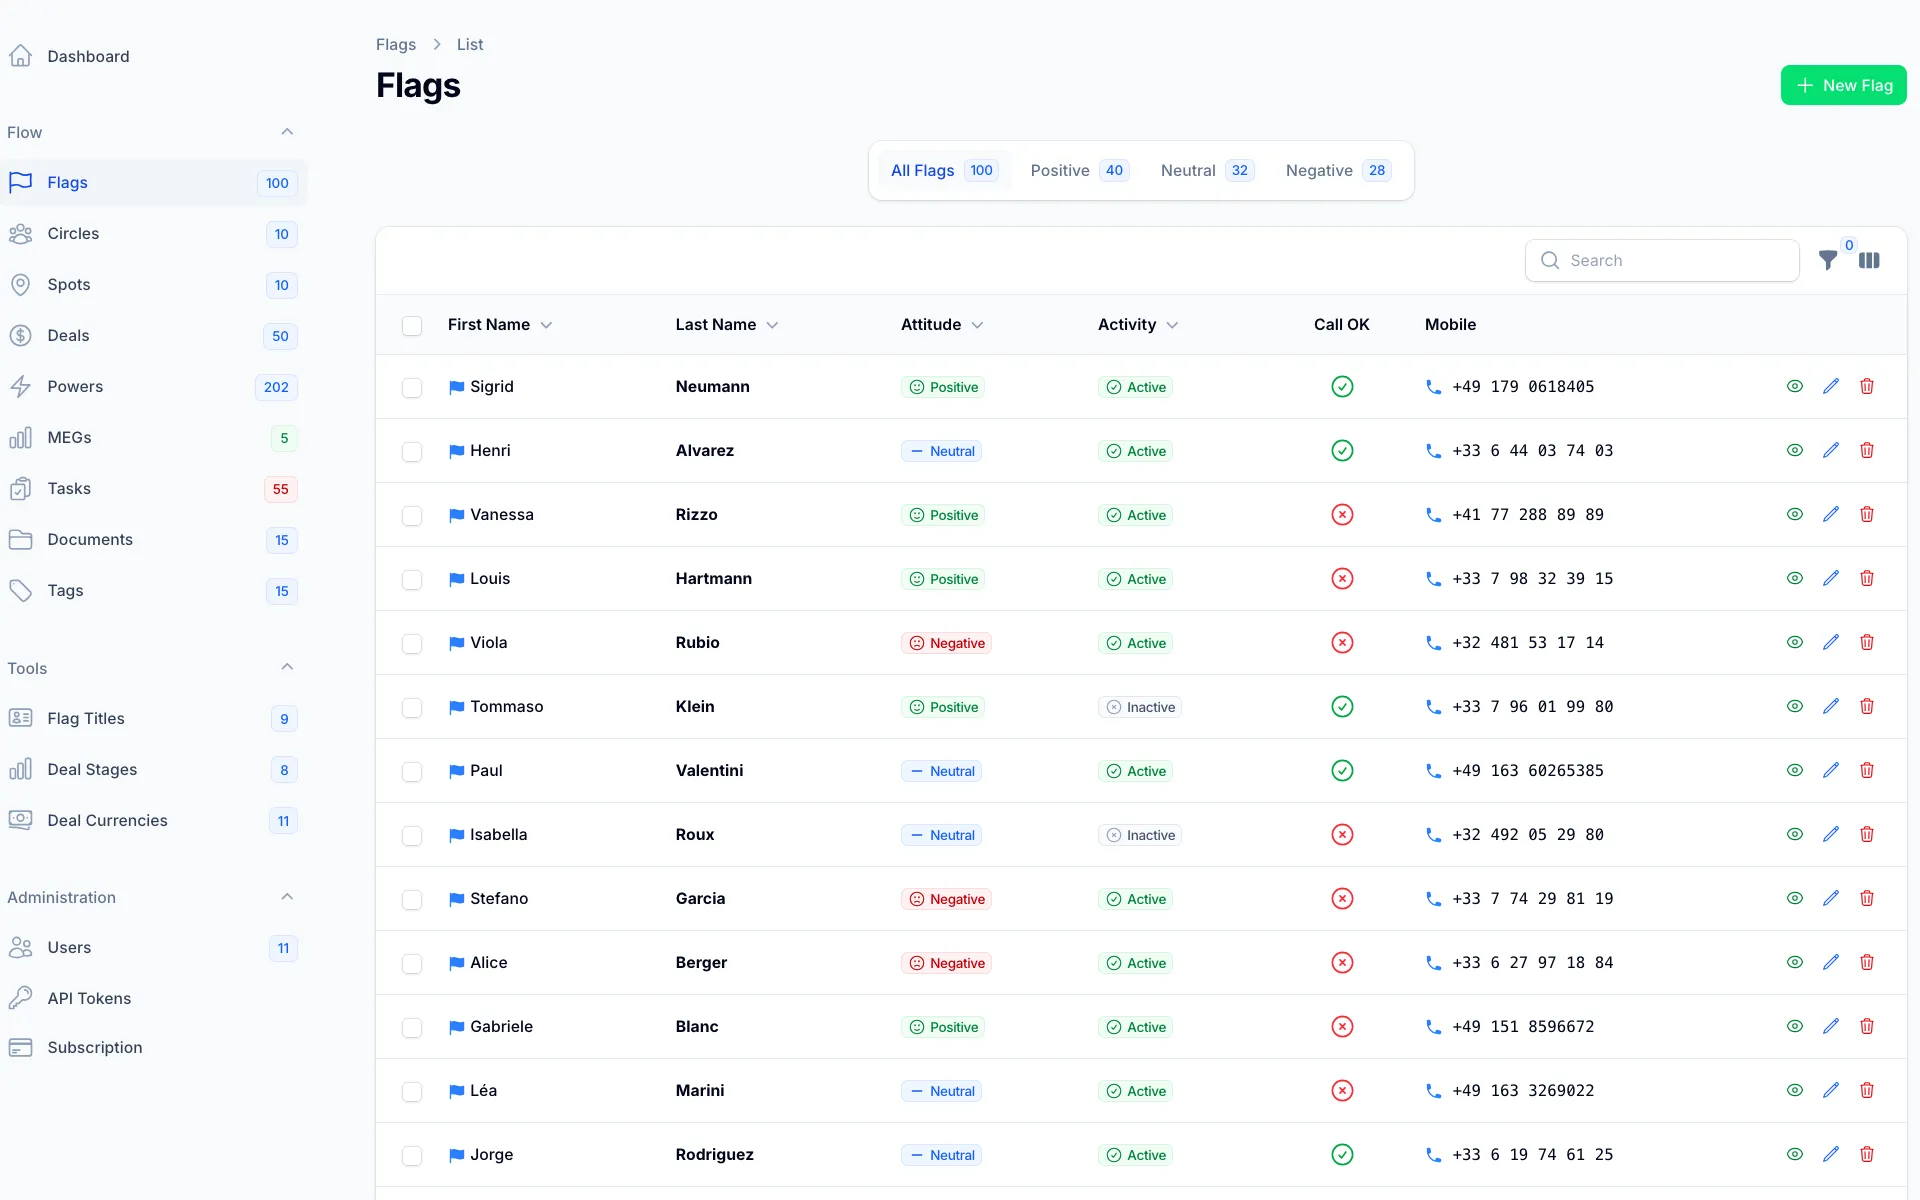
Task: Click the Spots location pin icon
Action: pos(20,285)
